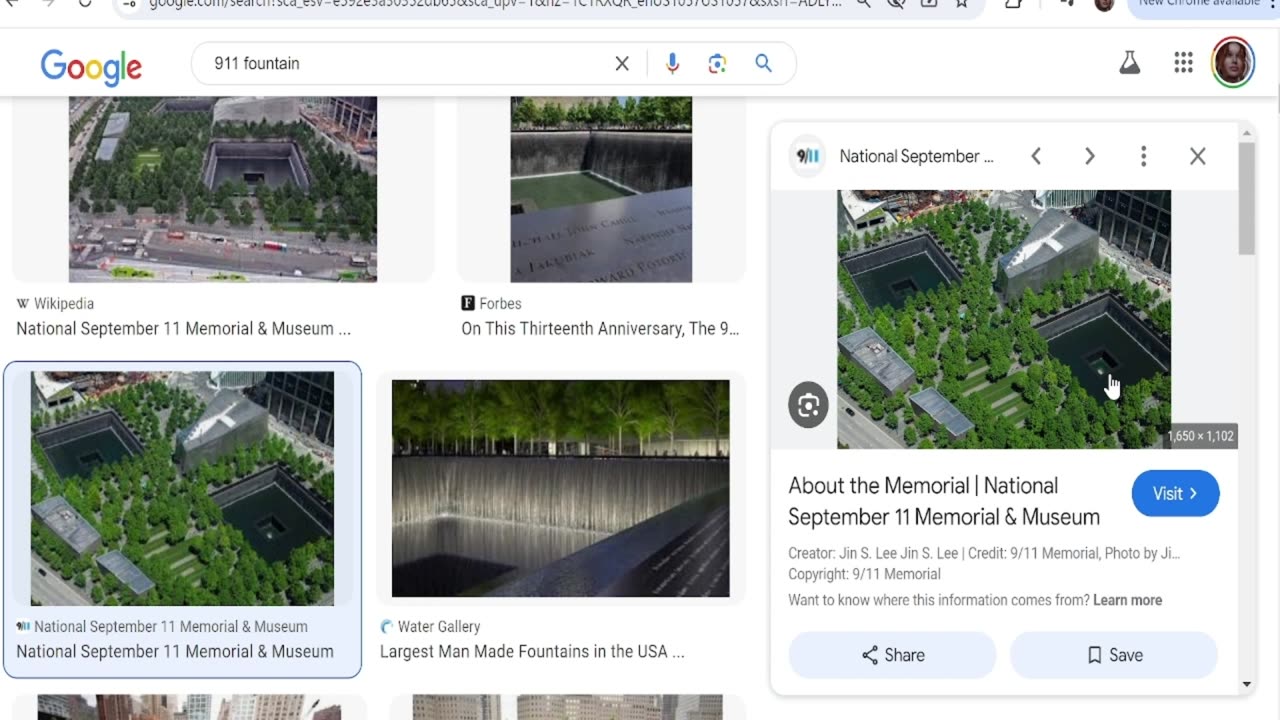The height and width of the screenshot is (720, 1280).
Task: Open the Wikipedia memorial aerial thumbnail
Action: tap(223, 189)
